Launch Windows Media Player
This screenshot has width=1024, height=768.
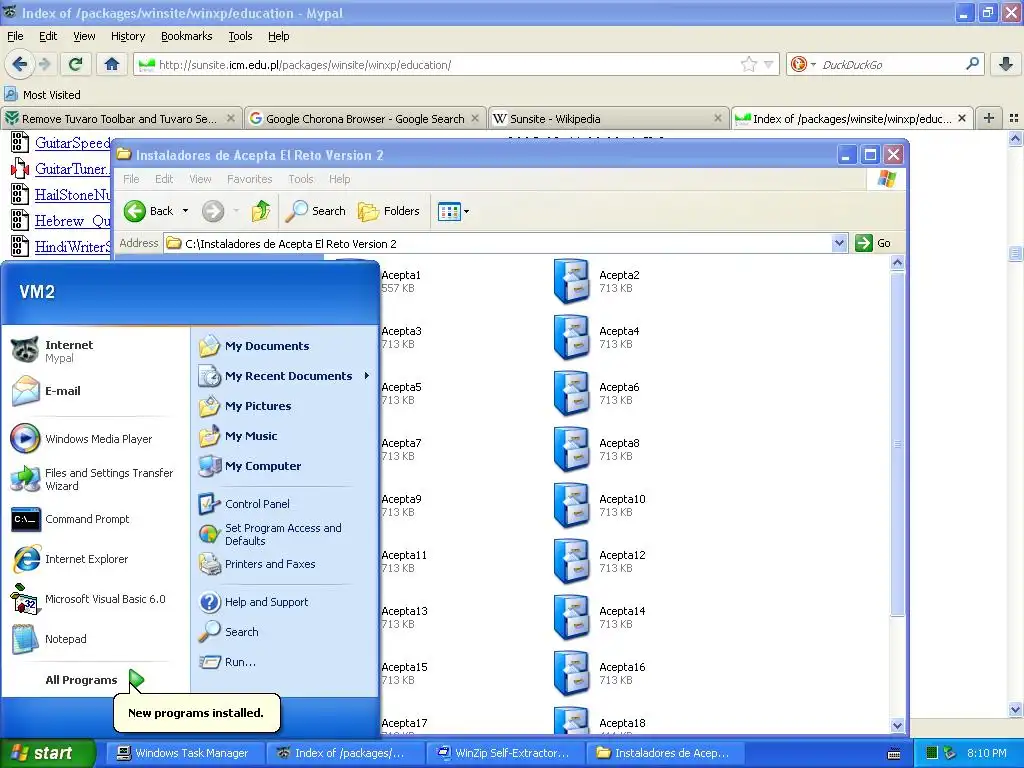(x=97, y=439)
